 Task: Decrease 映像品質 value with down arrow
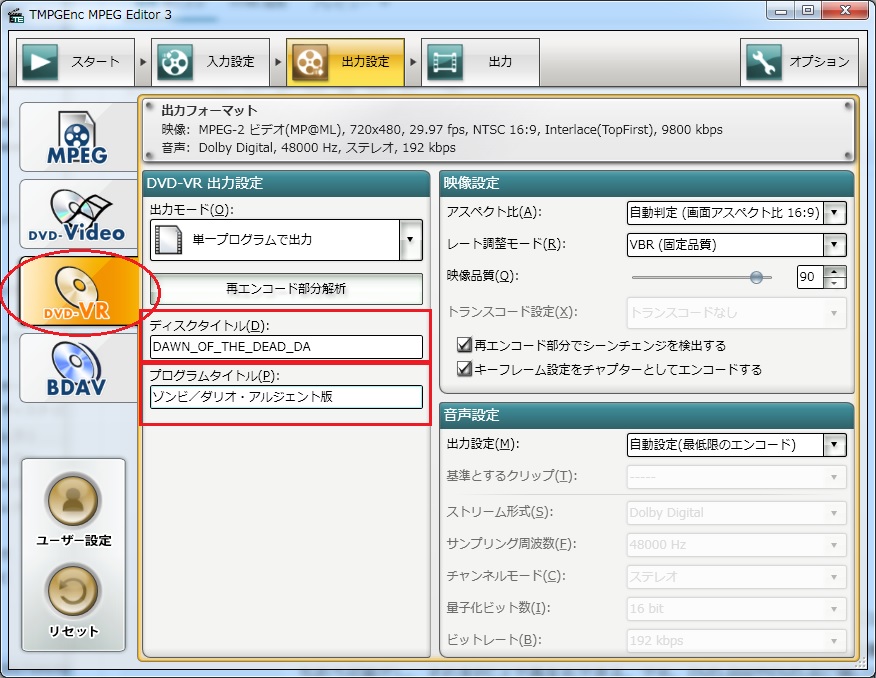(835, 283)
